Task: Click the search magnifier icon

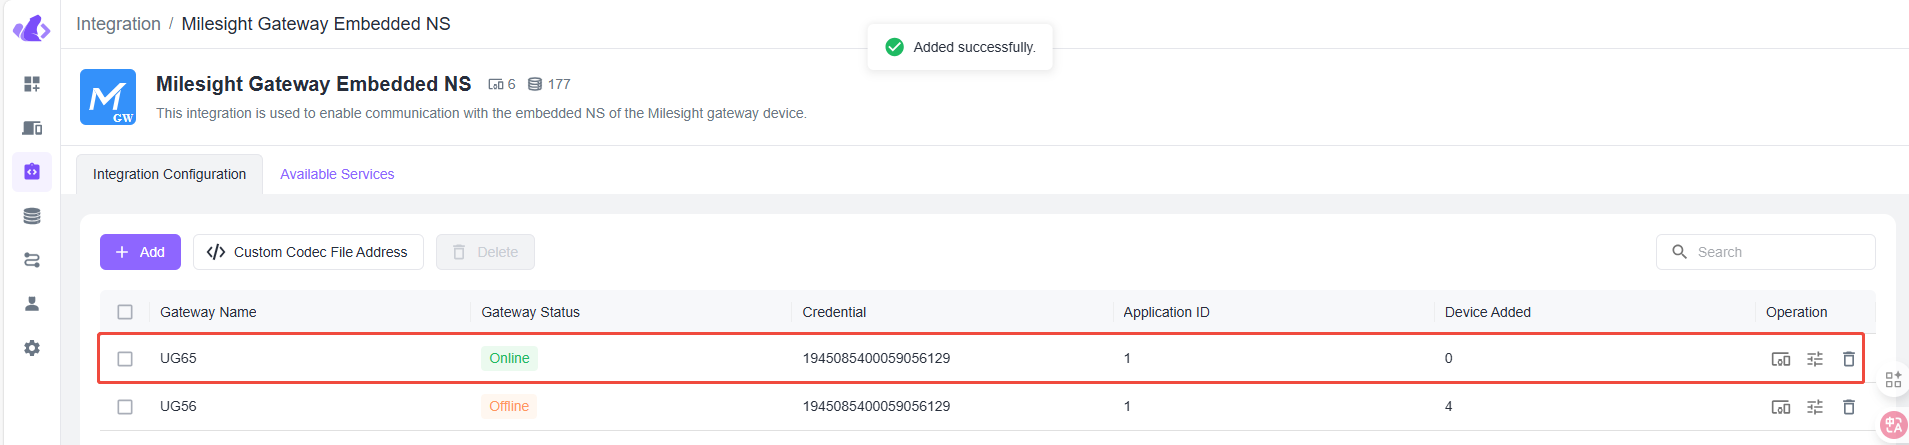Action: [1680, 252]
